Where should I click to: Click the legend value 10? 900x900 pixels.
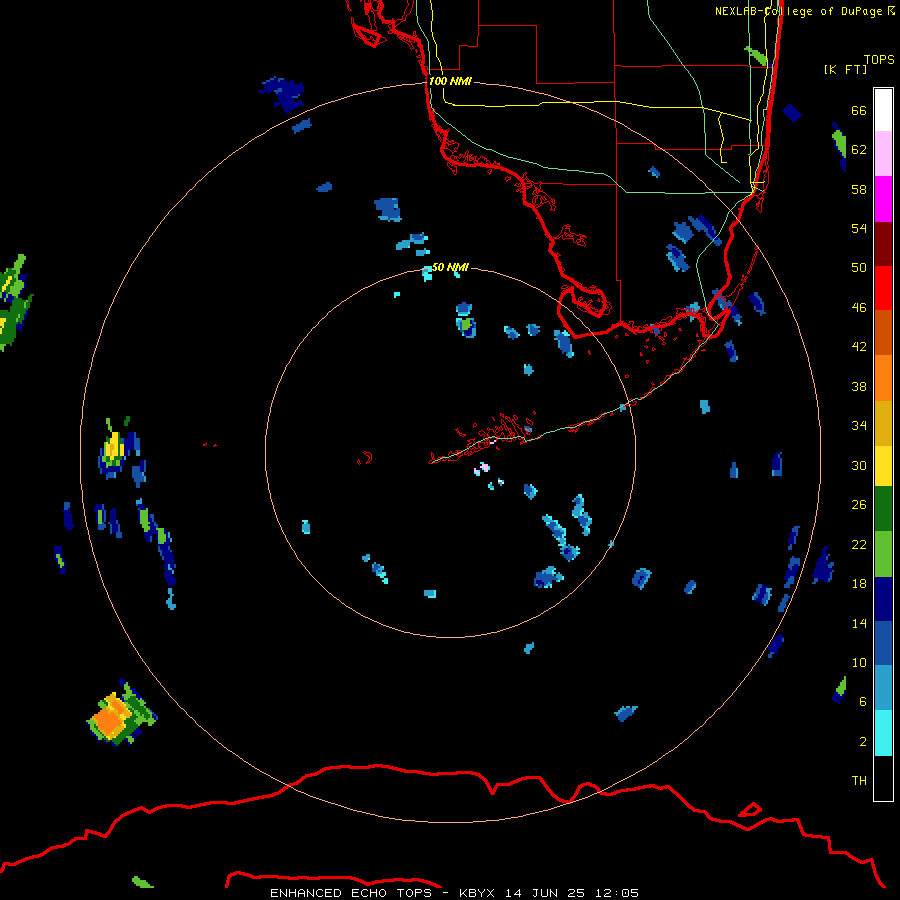click(x=859, y=663)
